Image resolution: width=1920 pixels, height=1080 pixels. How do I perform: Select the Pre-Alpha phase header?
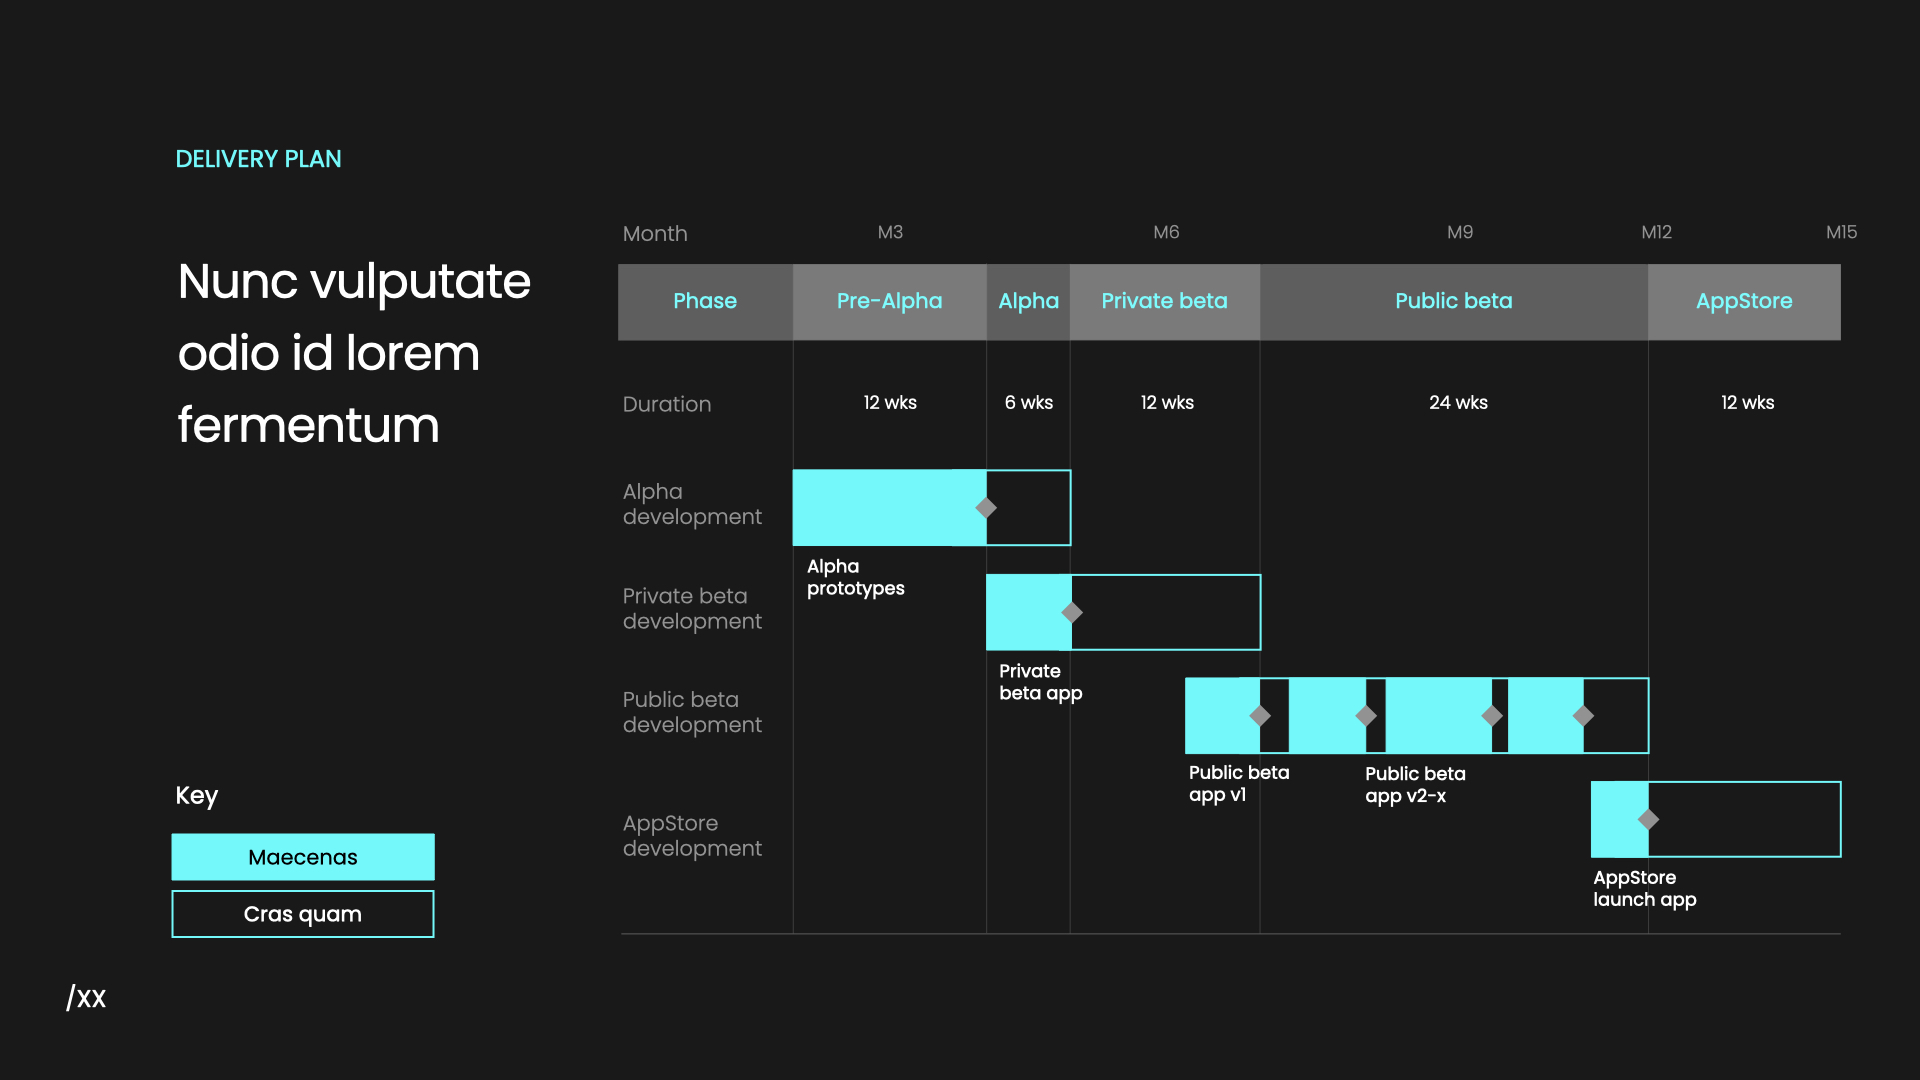point(889,301)
